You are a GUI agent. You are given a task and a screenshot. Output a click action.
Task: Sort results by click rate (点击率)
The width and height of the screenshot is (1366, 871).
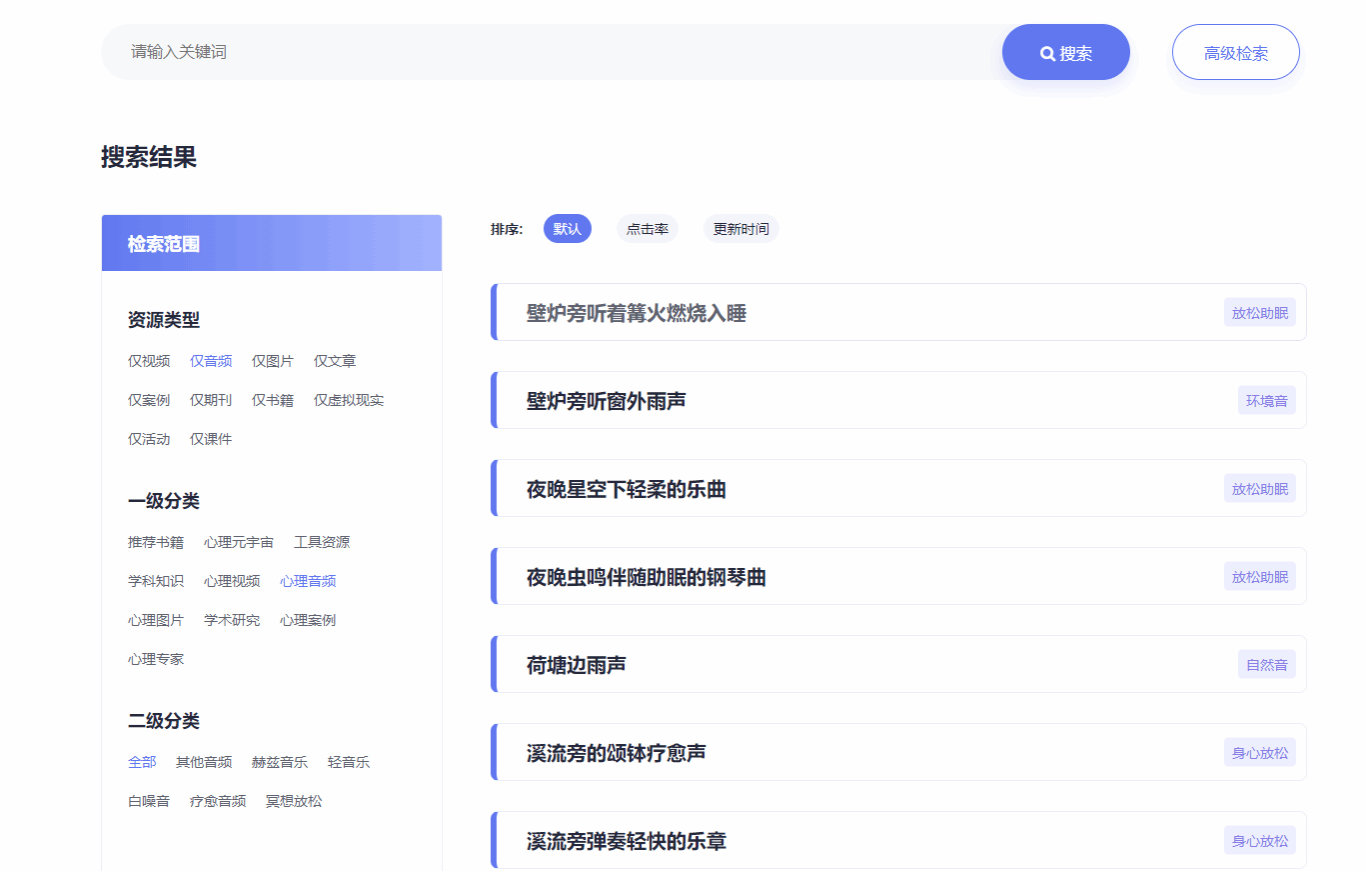tap(647, 229)
